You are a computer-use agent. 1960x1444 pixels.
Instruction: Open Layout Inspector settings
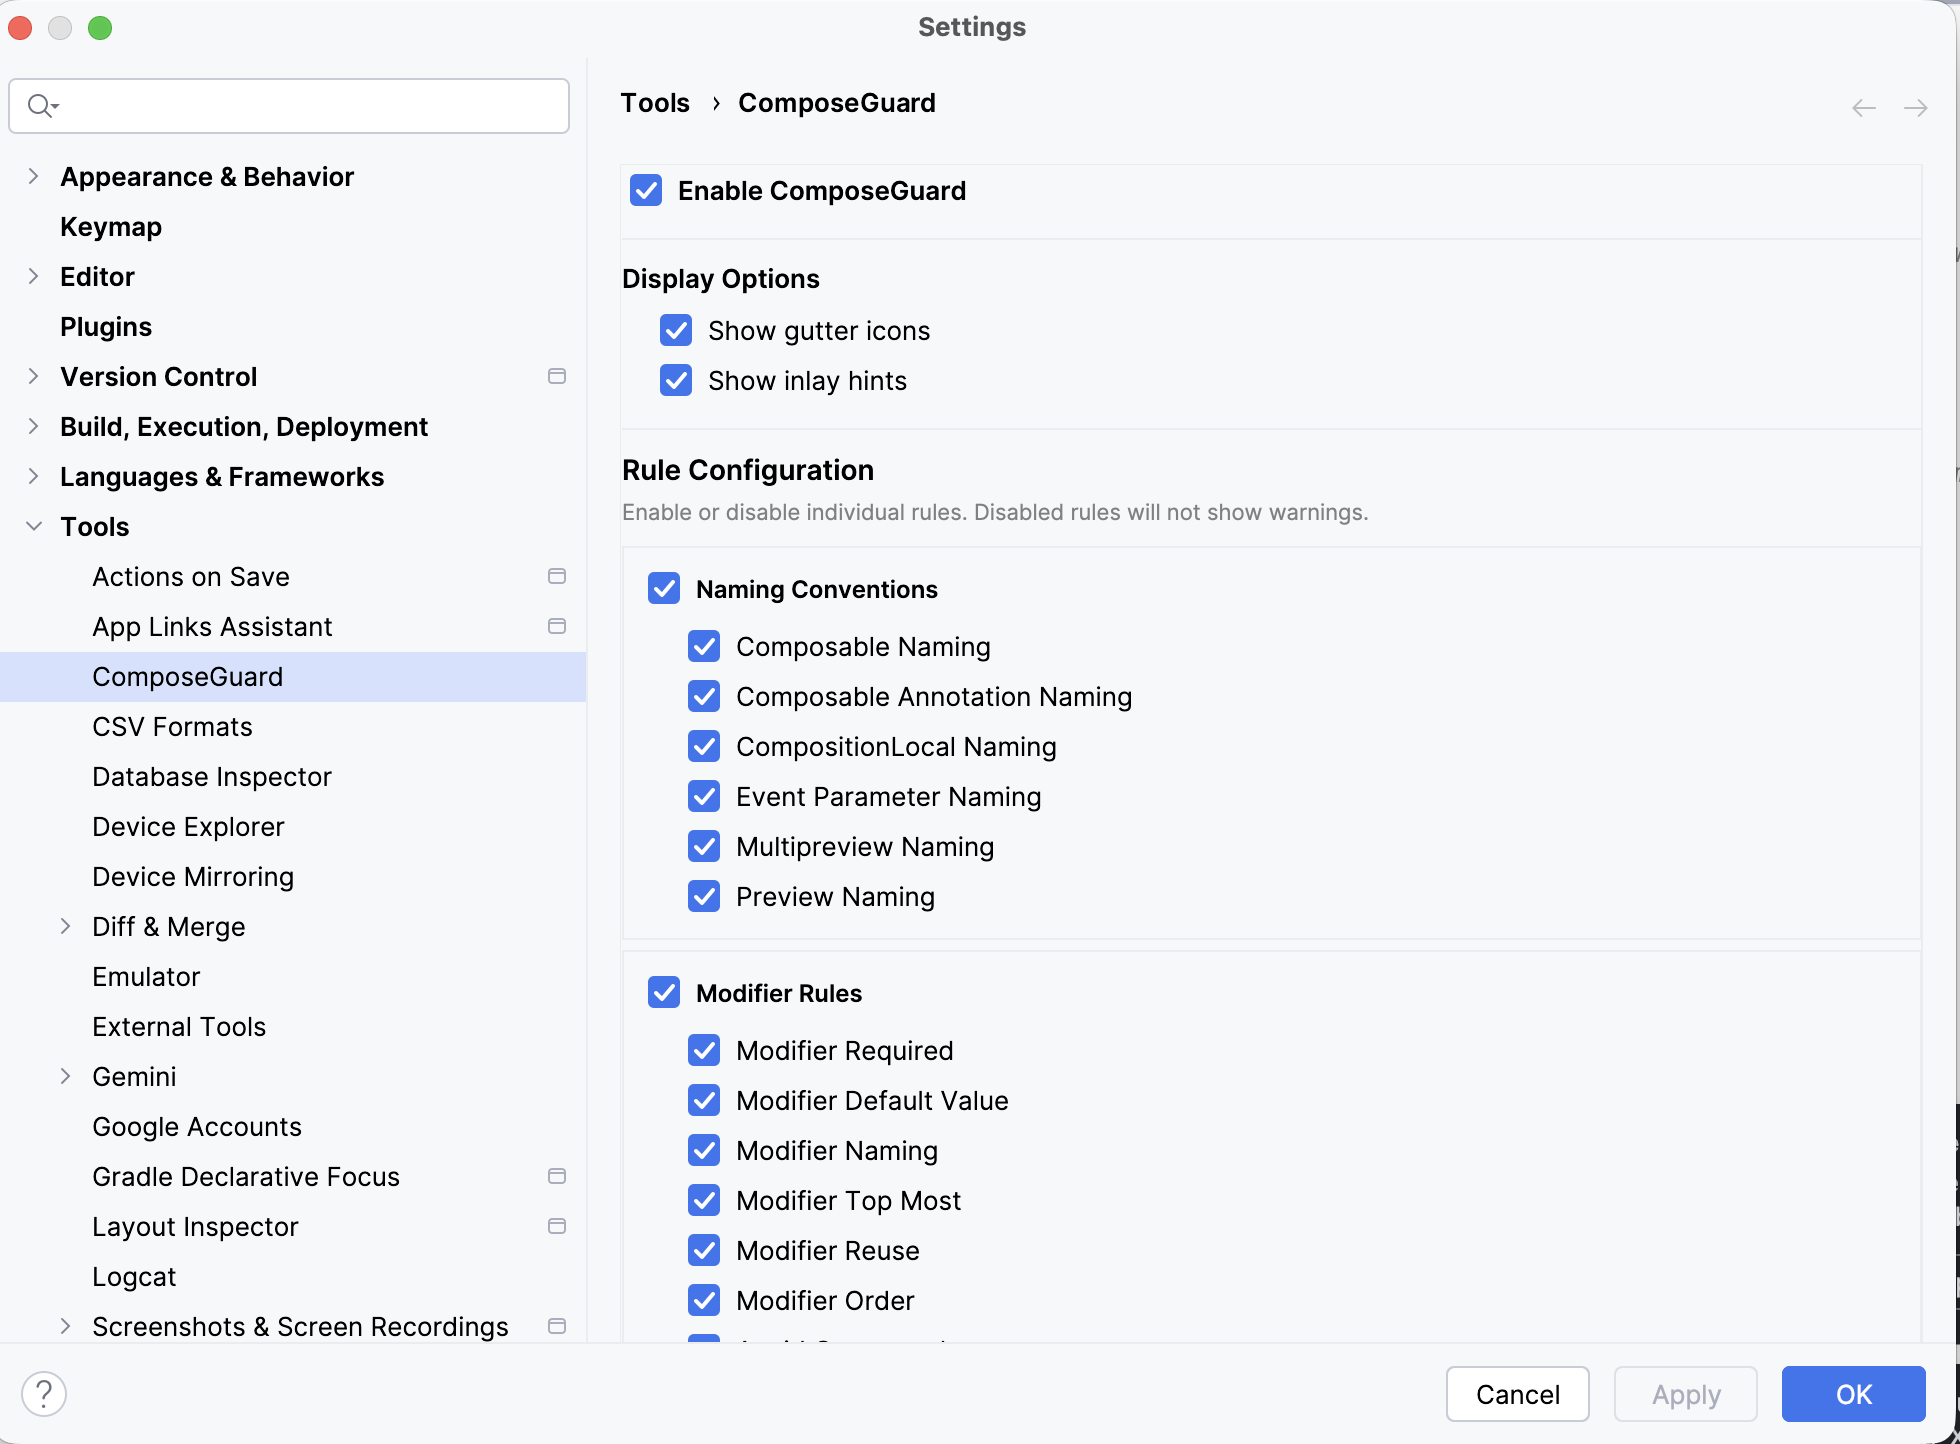click(195, 1227)
